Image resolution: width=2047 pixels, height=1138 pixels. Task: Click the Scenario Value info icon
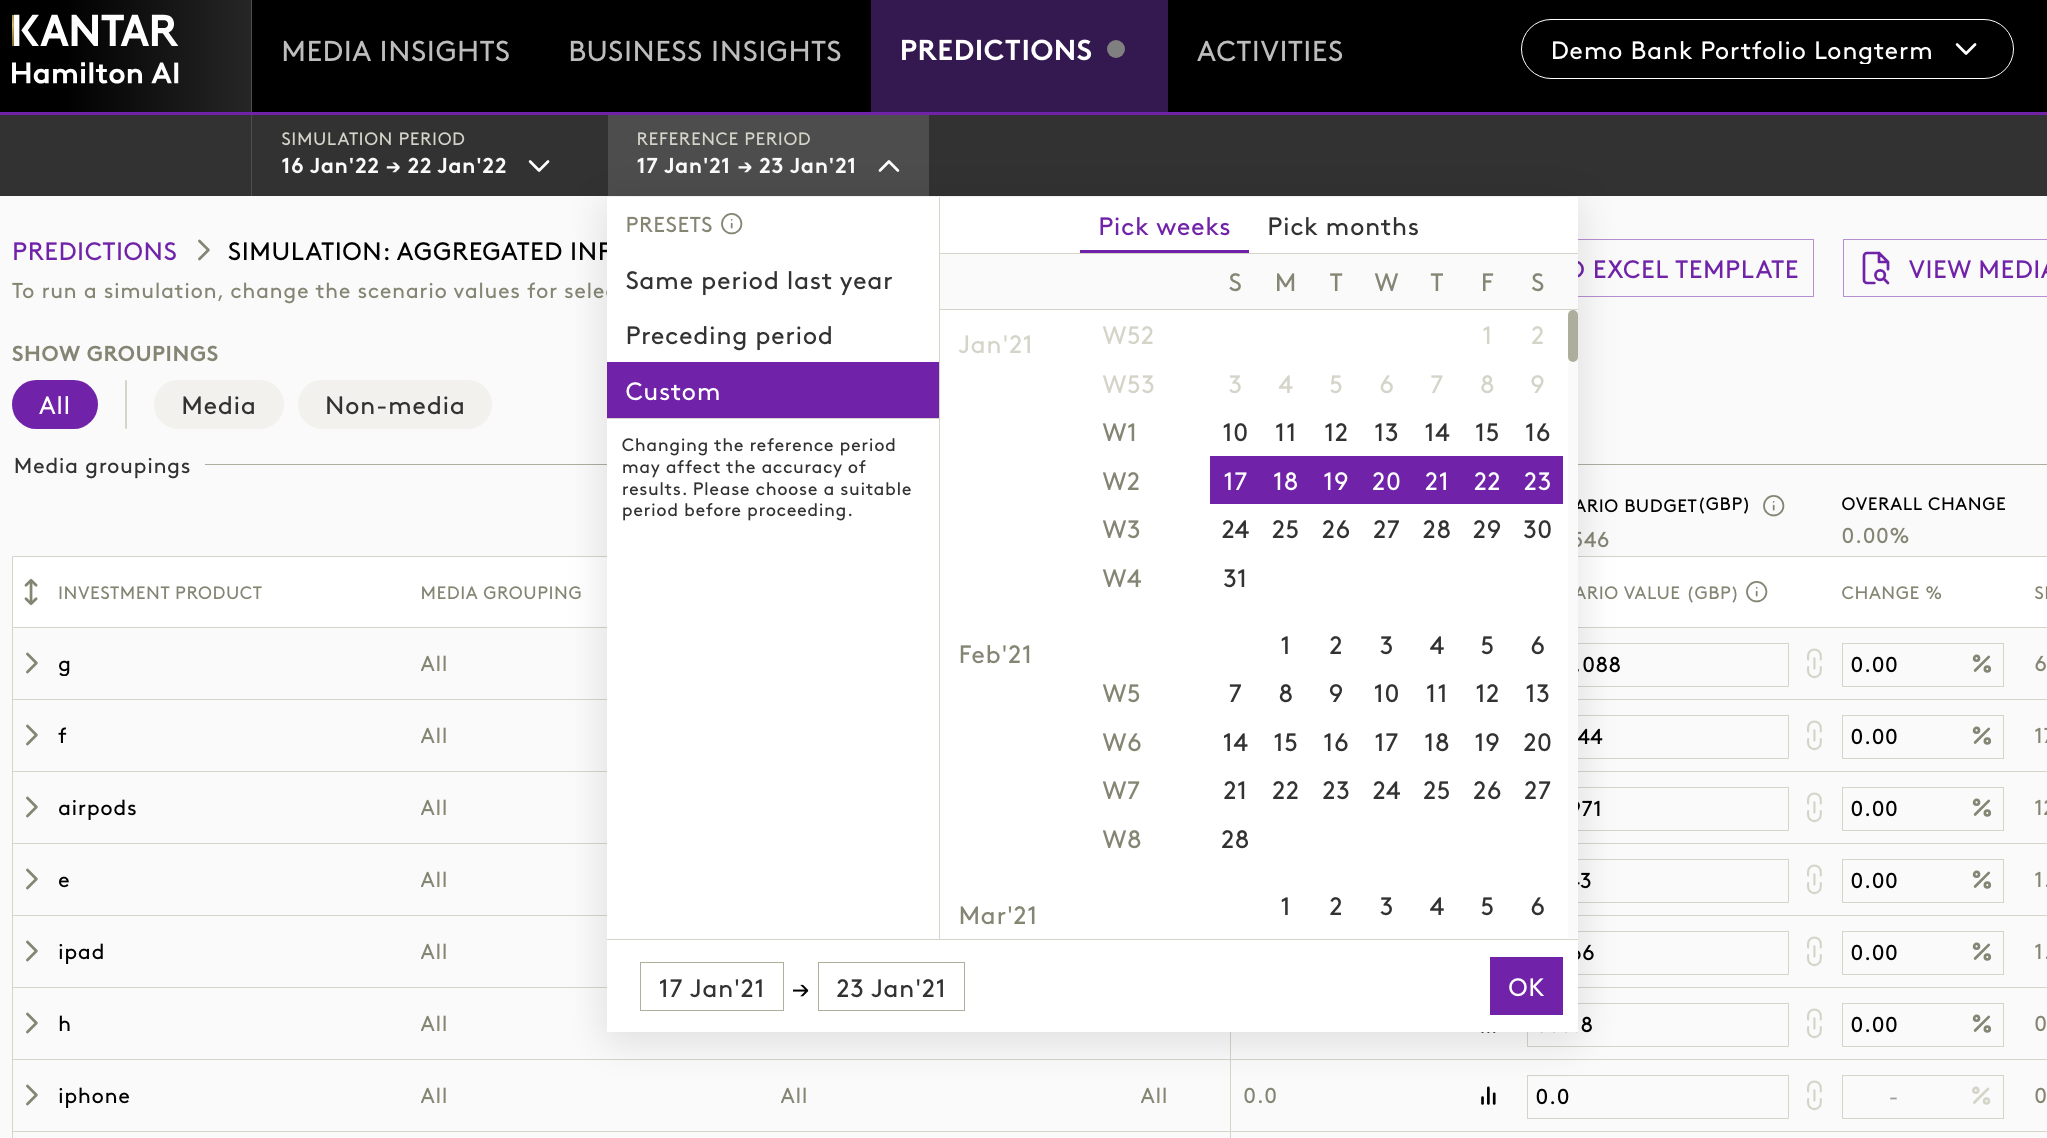[1757, 592]
